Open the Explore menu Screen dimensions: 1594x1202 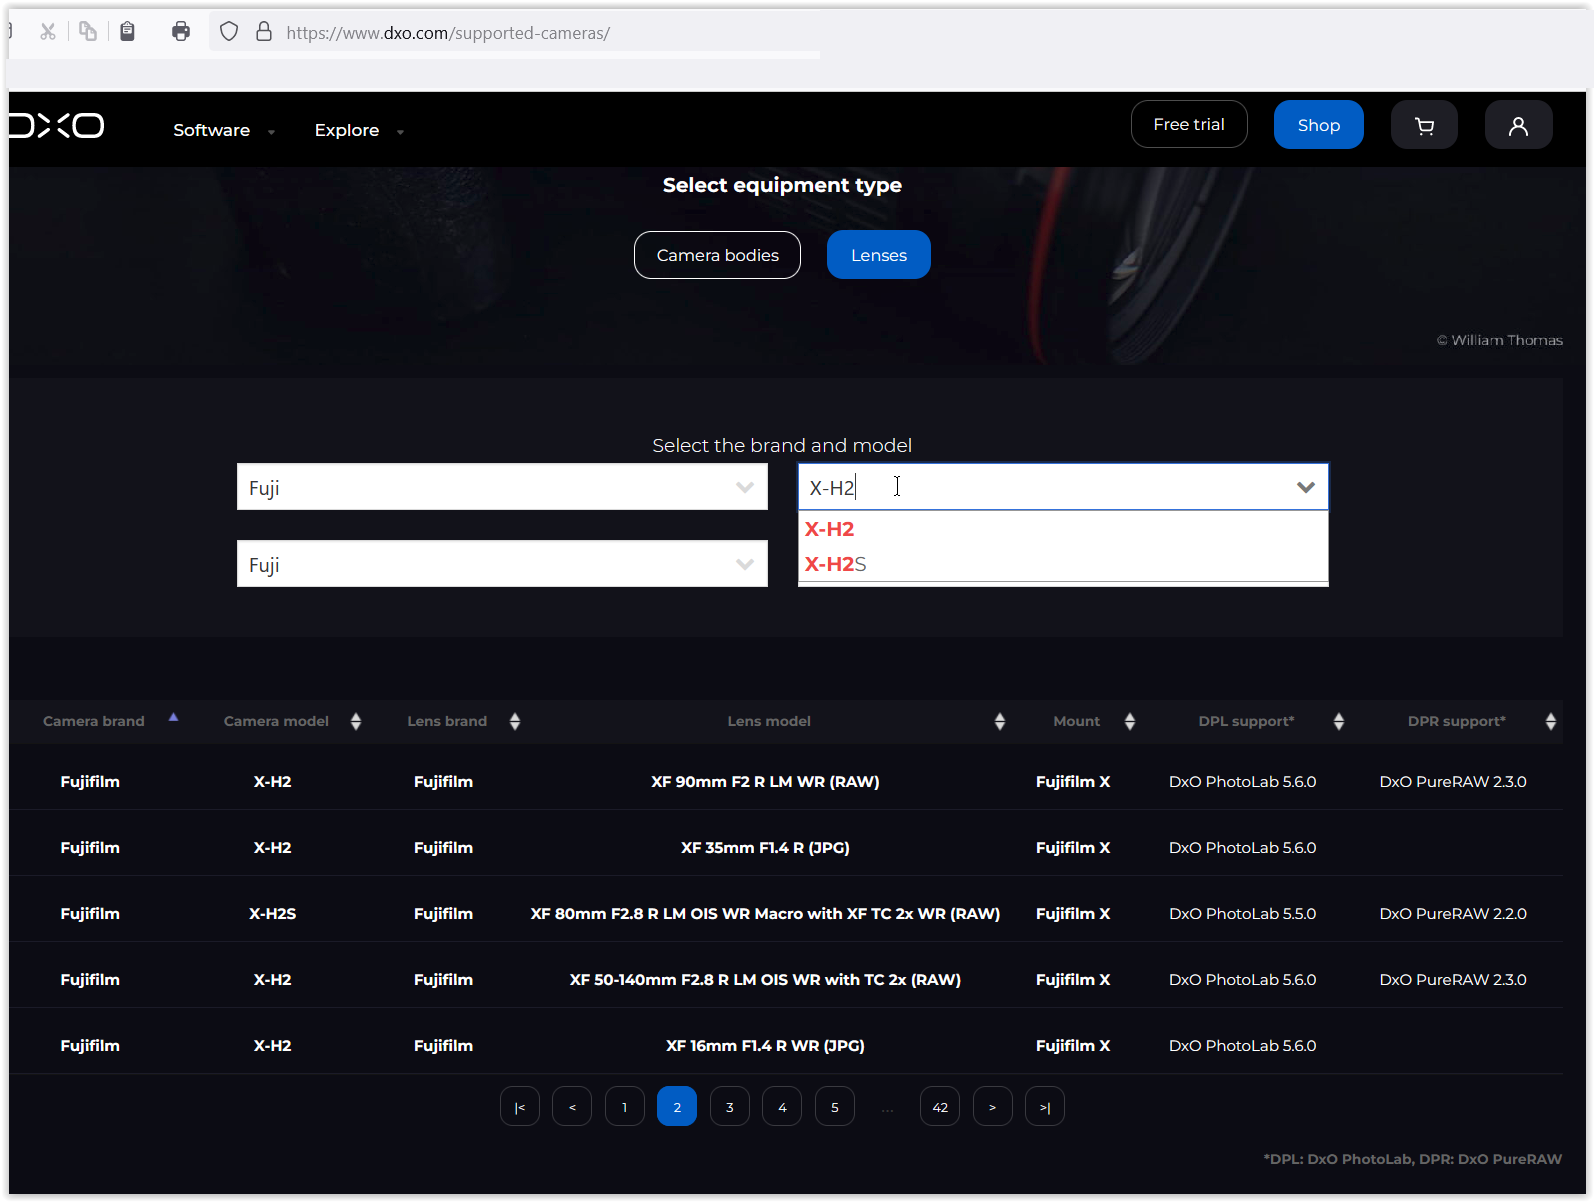359,130
